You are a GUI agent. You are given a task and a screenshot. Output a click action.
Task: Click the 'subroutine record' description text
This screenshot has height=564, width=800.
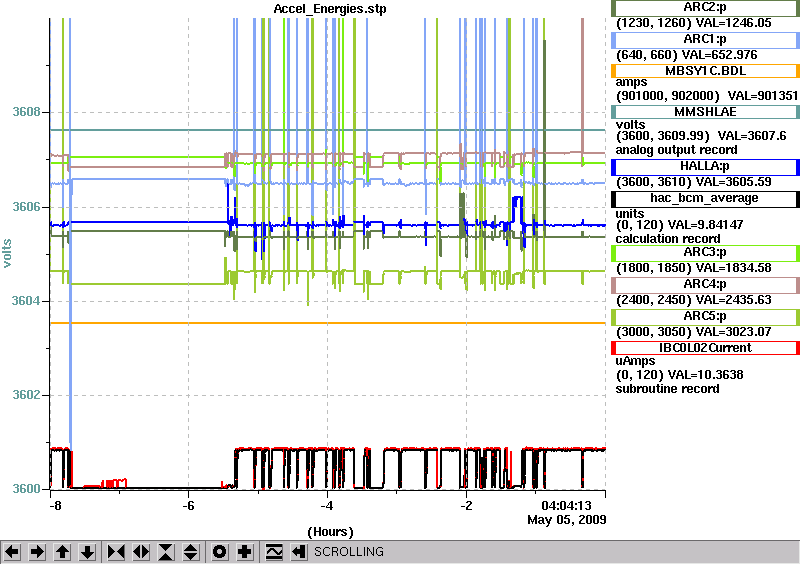click(667, 389)
